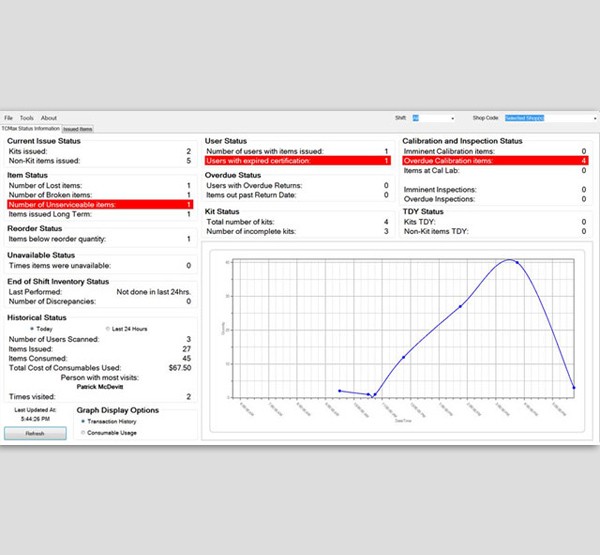The height and width of the screenshot is (555, 600).
Task: Open the File menu
Action: click(8, 118)
